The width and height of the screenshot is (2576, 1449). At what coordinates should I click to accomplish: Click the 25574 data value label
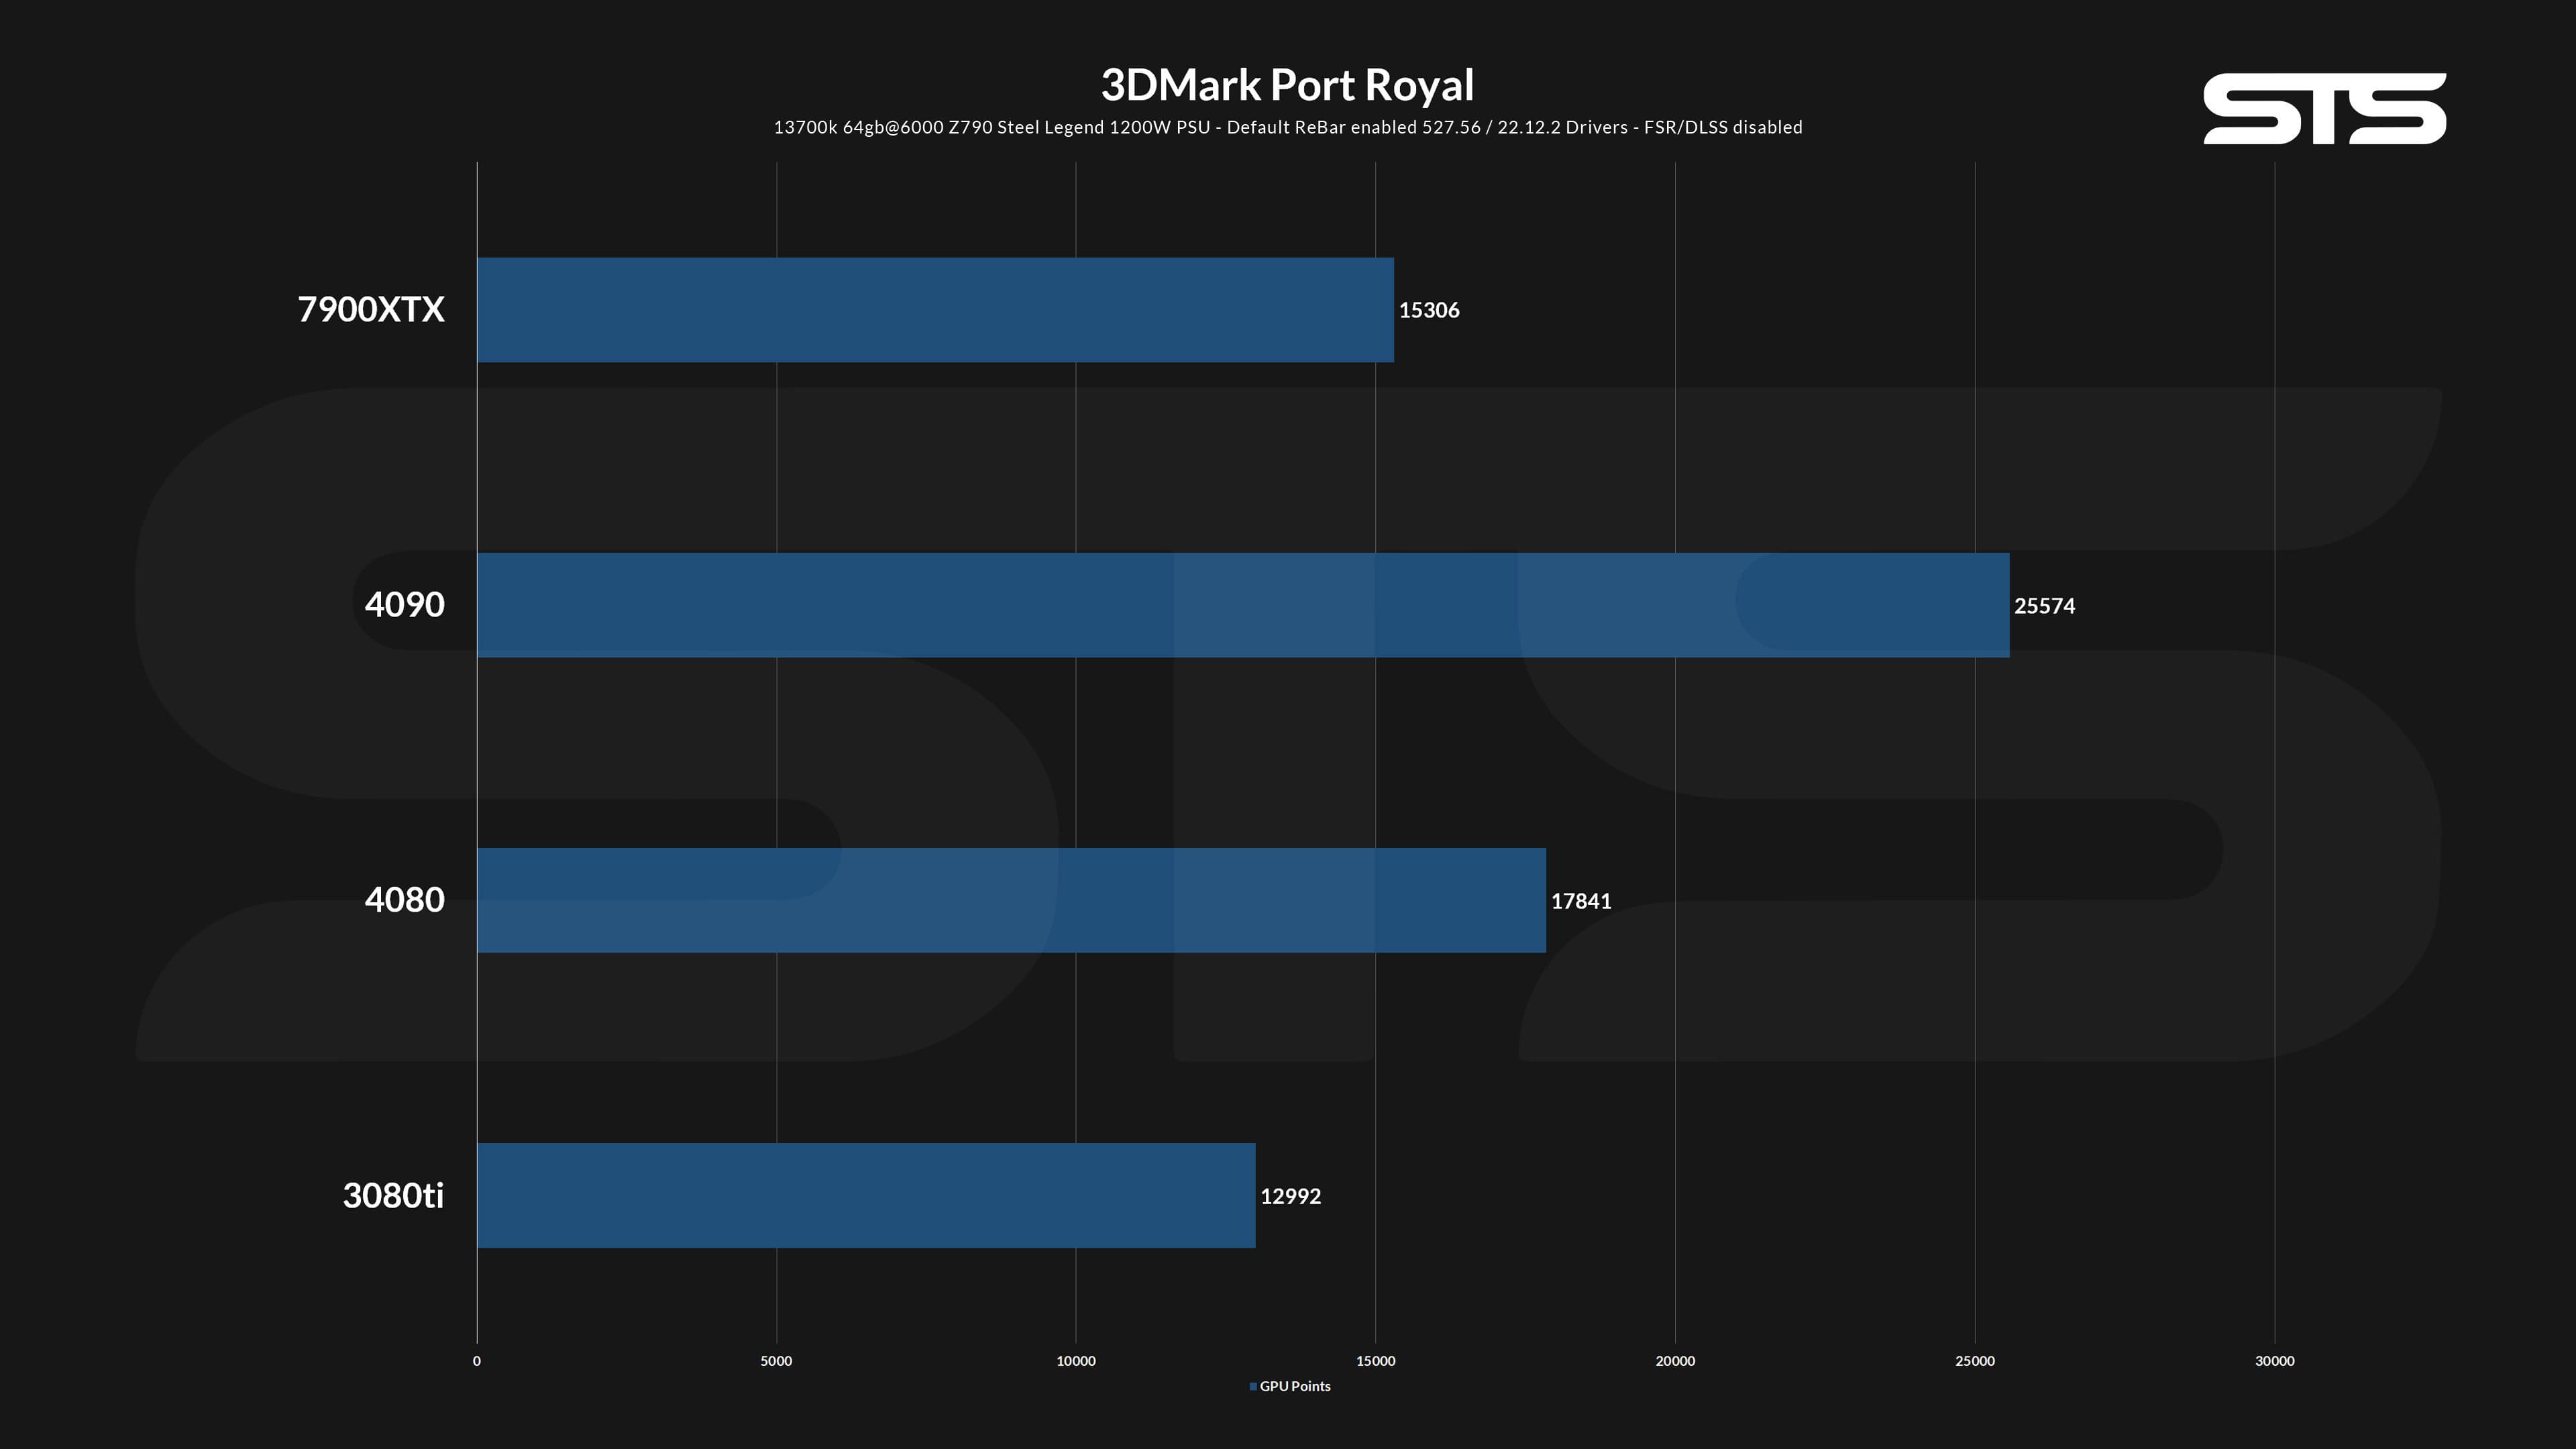2044,605
